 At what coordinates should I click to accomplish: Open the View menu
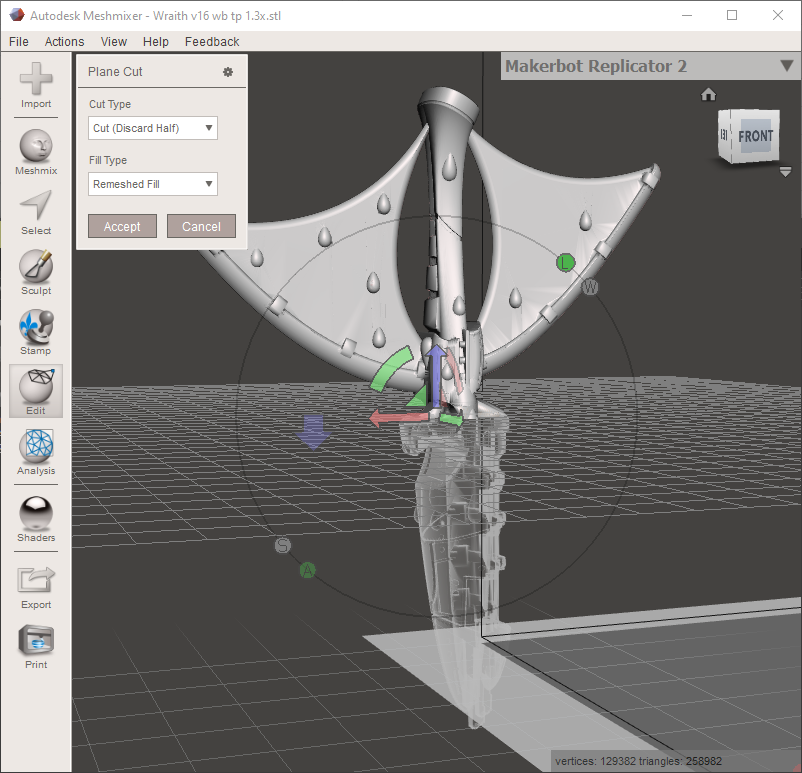tap(113, 41)
